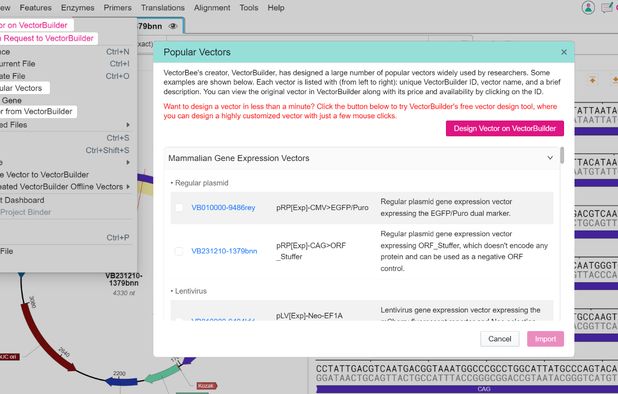Click the '2200' position tick on map
This screenshot has height=394, width=618.
(x=119, y=373)
